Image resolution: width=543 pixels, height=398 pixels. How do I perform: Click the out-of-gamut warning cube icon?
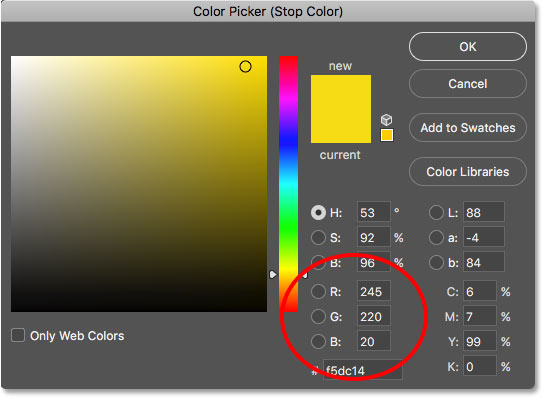pos(386,120)
